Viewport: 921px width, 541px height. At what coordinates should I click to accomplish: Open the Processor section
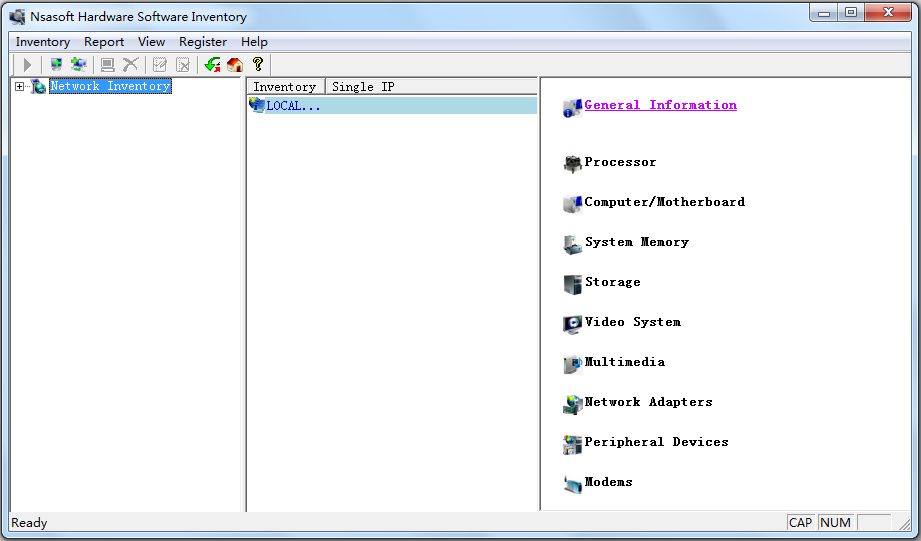(620, 162)
